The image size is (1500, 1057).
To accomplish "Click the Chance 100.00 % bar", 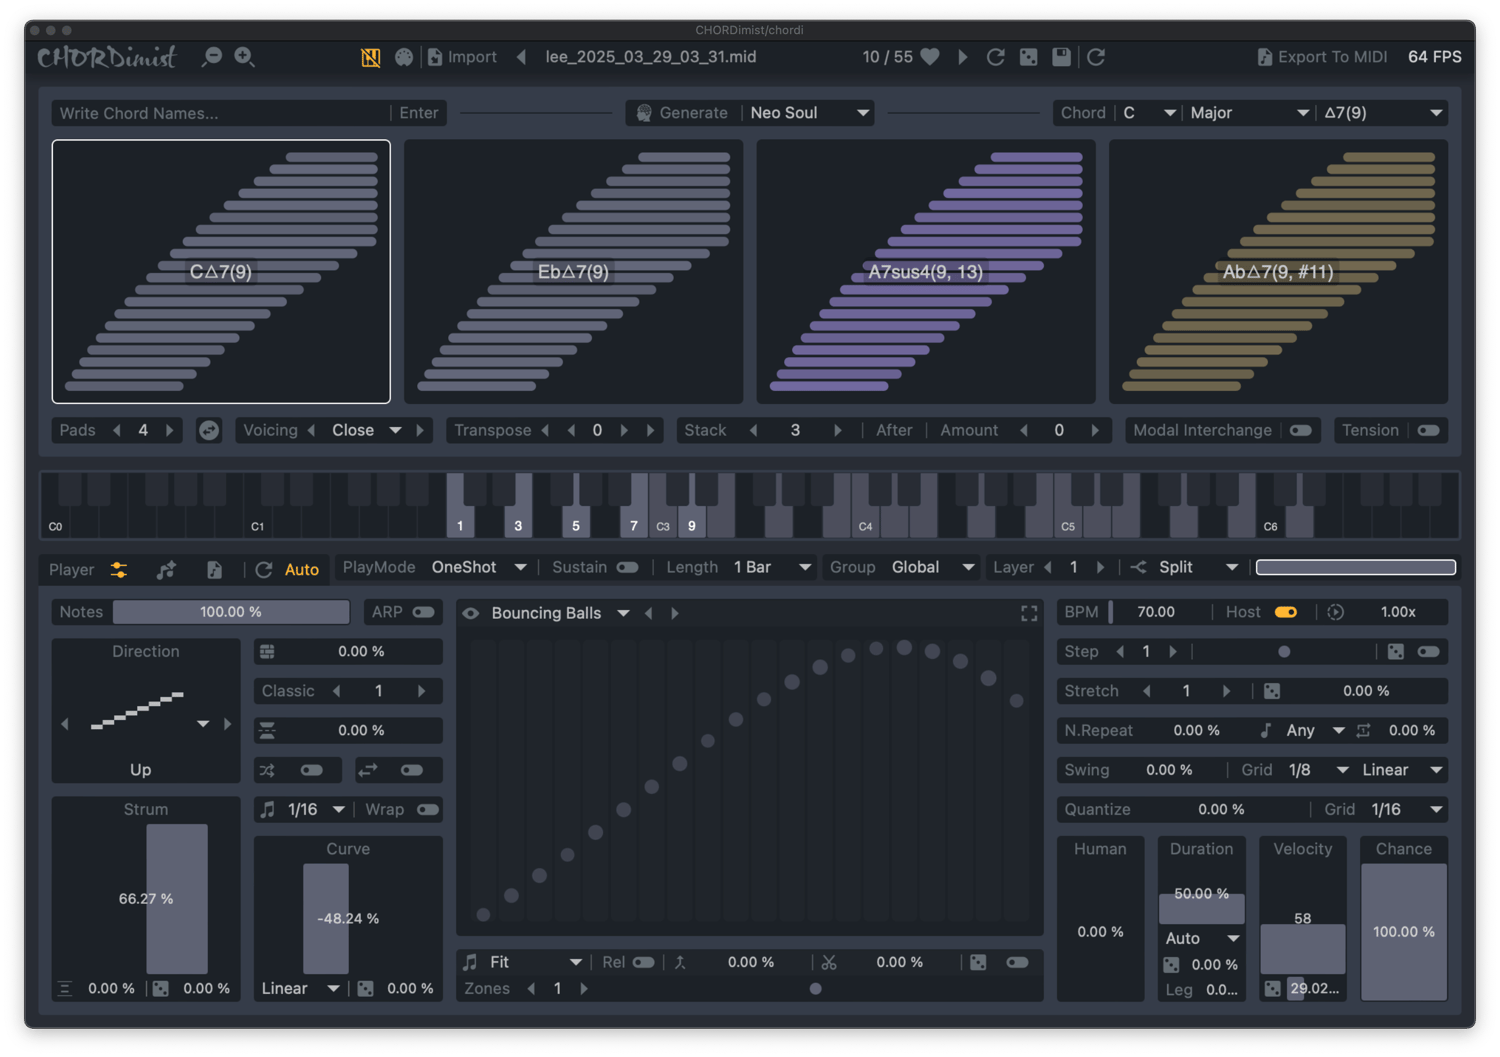I will [1404, 931].
